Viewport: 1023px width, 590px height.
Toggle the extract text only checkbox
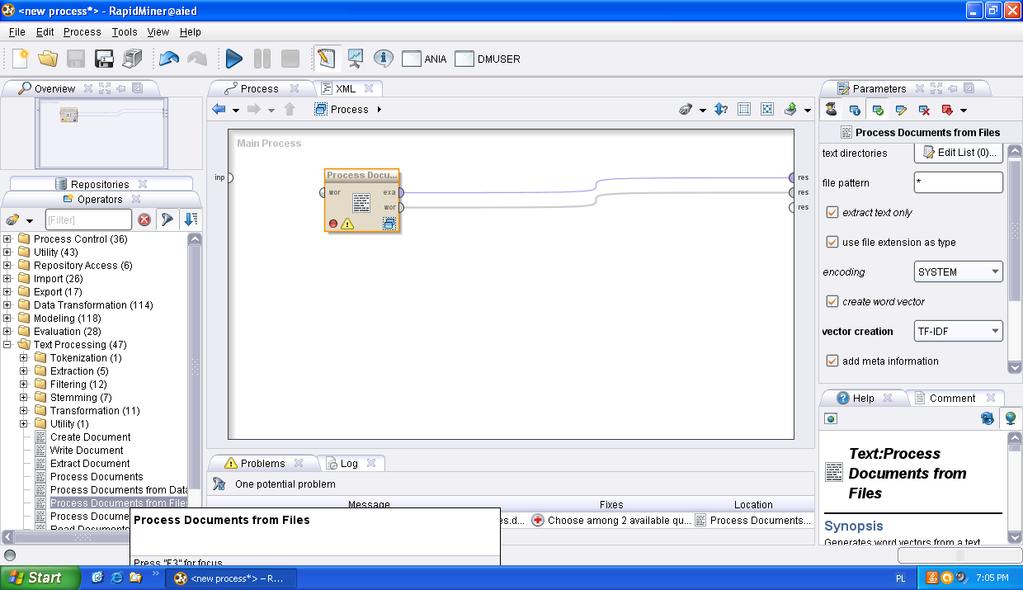click(x=832, y=212)
